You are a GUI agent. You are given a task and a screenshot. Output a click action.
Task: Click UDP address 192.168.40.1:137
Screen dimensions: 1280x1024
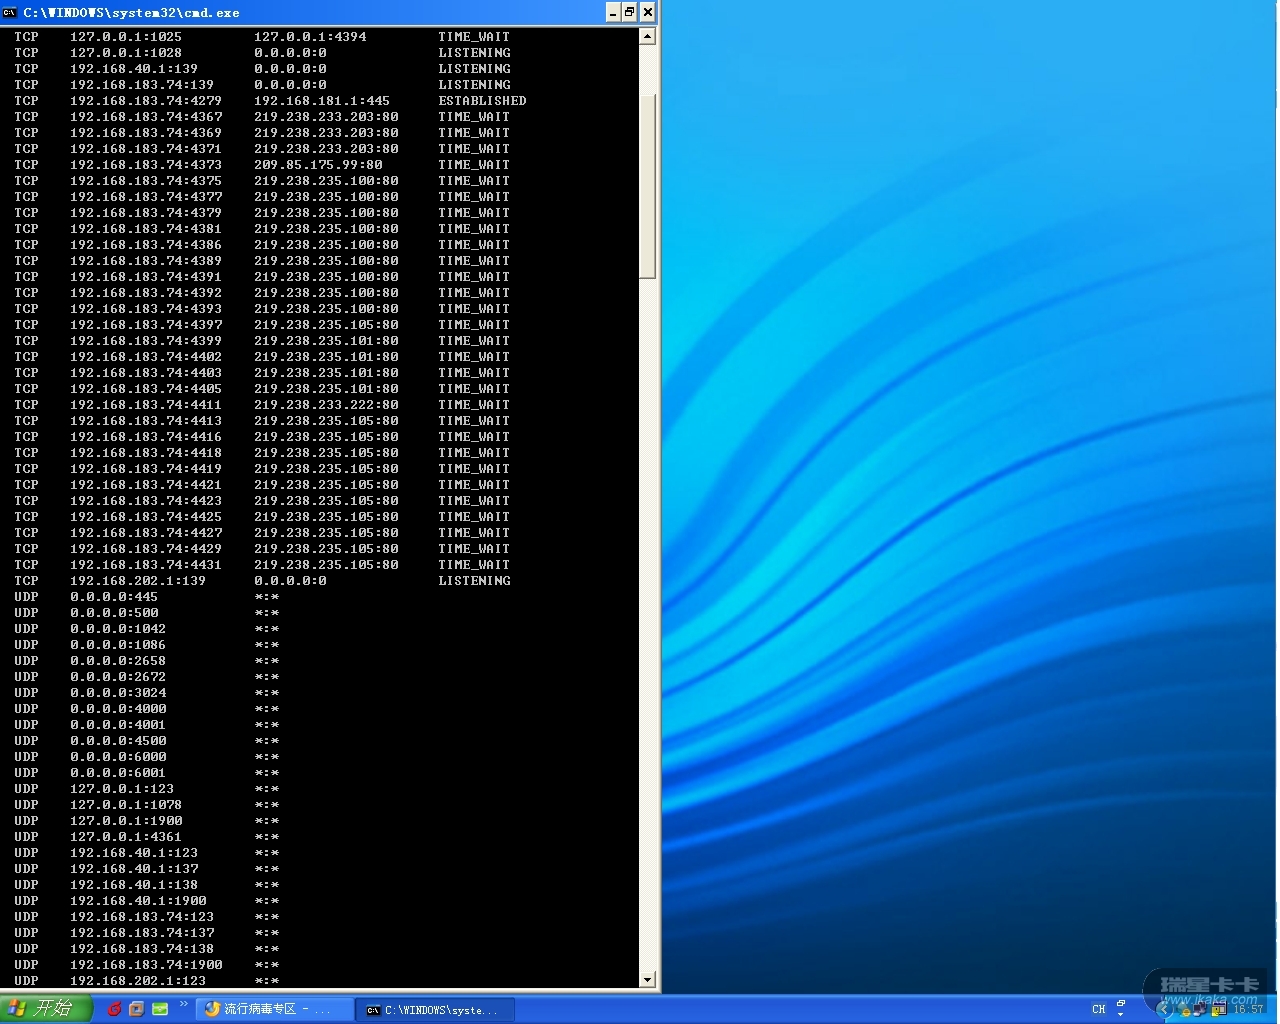[134, 869]
